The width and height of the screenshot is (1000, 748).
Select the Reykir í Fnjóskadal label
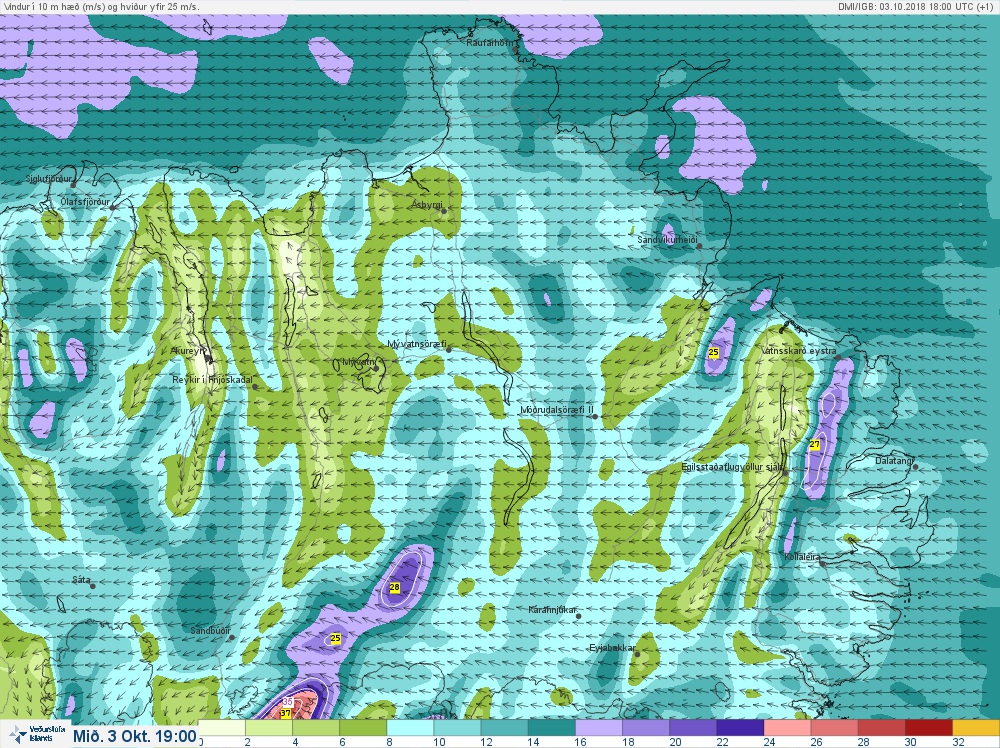click(x=212, y=380)
